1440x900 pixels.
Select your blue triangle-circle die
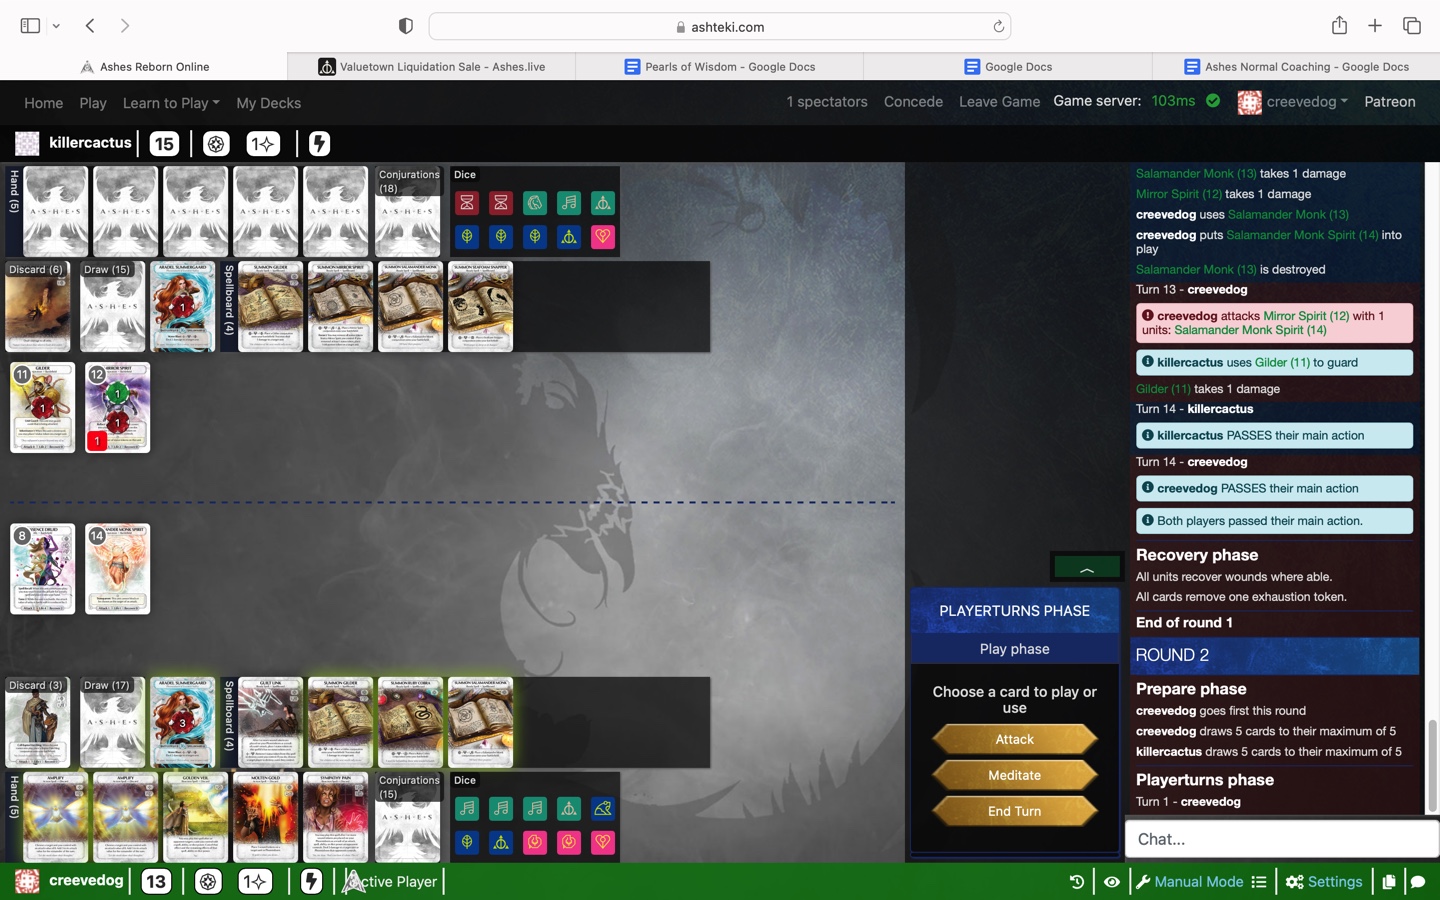pyautogui.click(x=501, y=842)
